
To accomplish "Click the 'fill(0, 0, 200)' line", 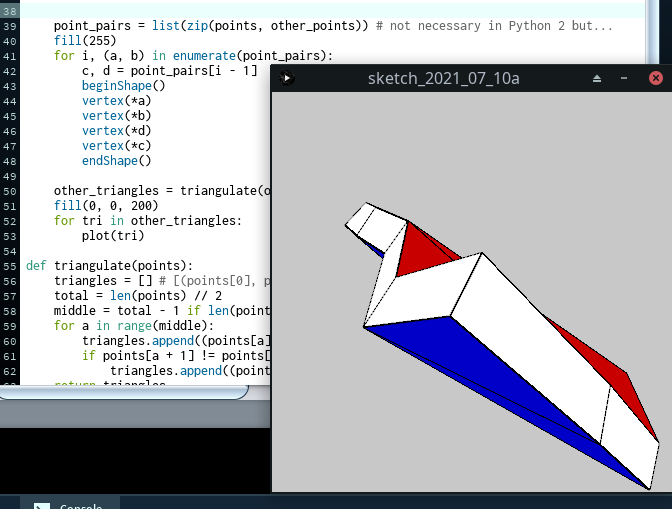I will pos(106,206).
